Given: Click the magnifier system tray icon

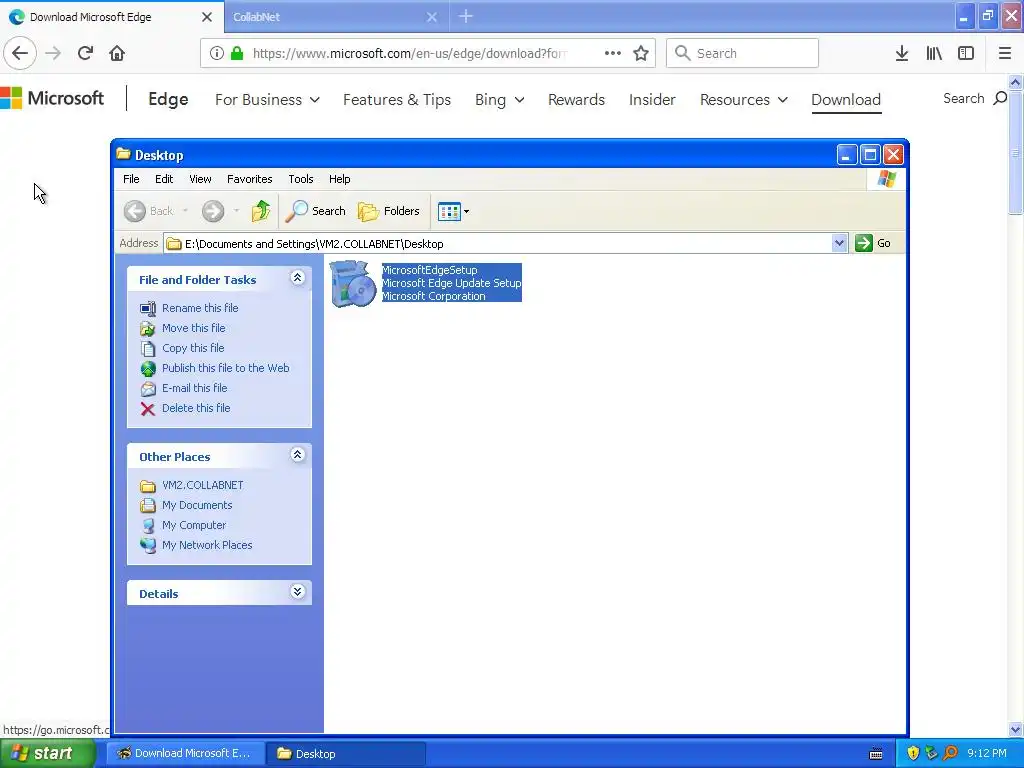Looking at the screenshot, I should 950,753.
